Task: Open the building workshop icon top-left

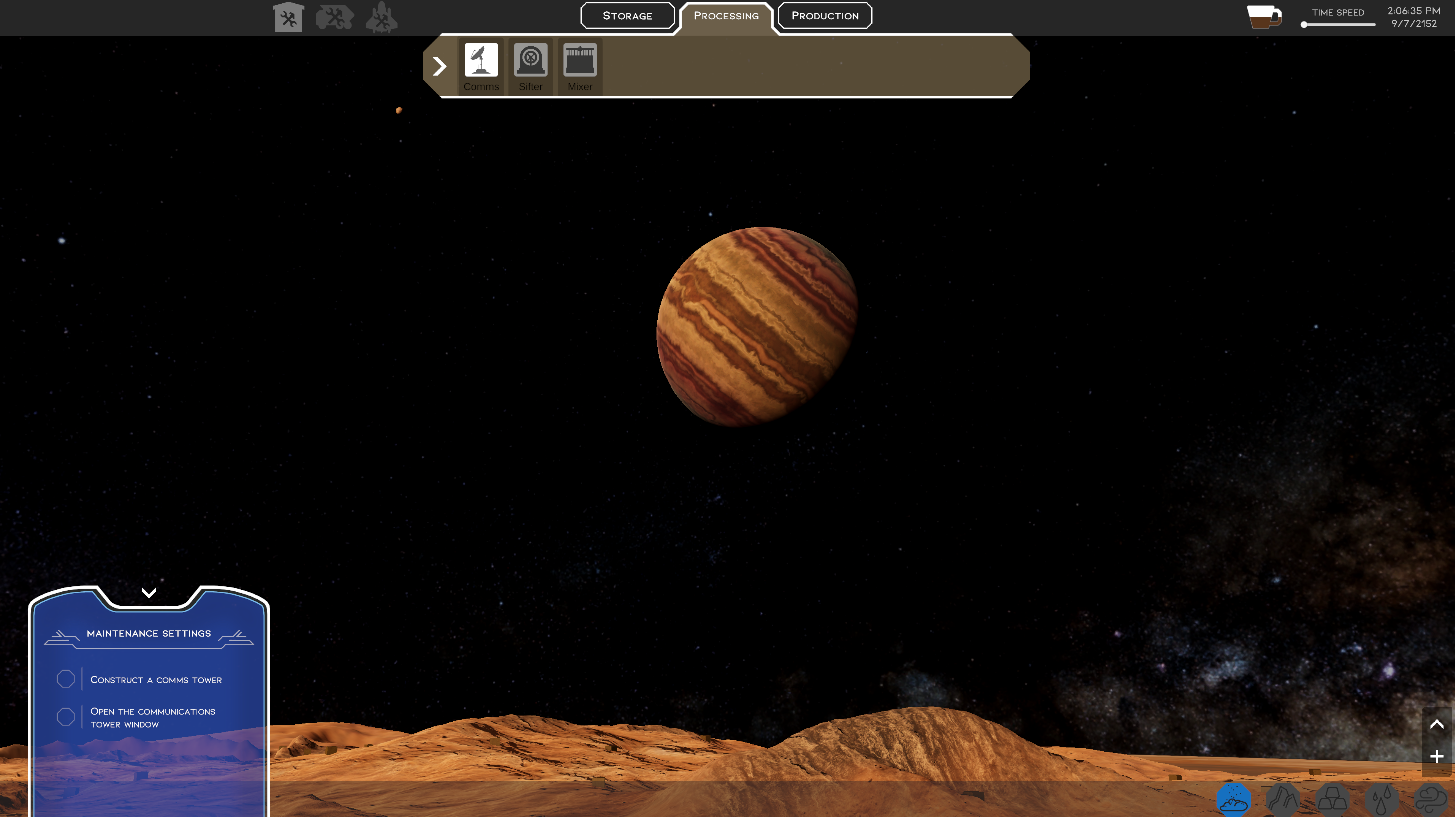Action: click(289, 17)
